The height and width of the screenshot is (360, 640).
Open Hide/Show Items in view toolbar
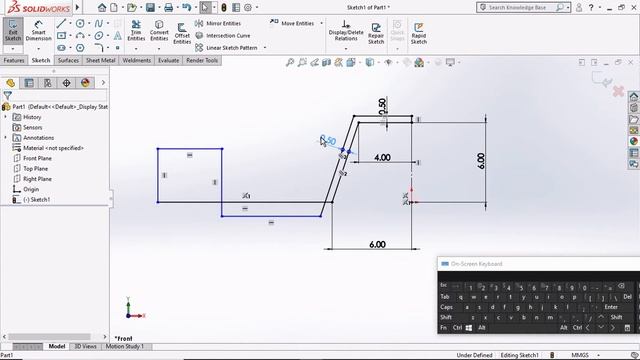(x=388, y=62)
